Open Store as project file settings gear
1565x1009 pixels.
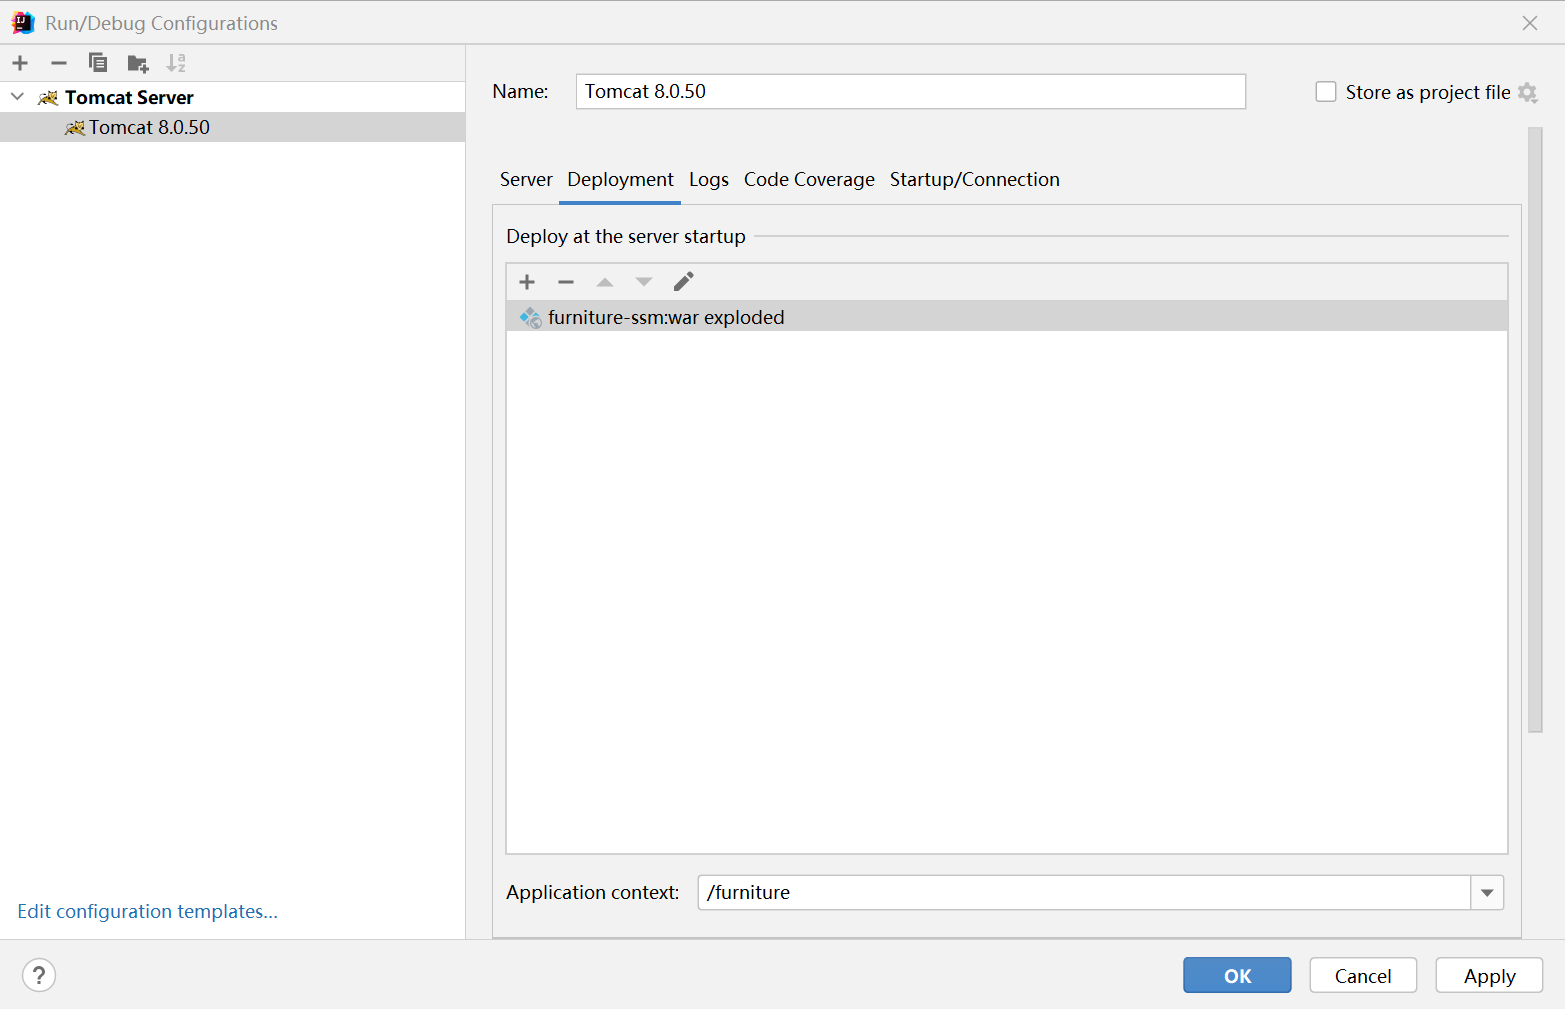(1527, 92)
